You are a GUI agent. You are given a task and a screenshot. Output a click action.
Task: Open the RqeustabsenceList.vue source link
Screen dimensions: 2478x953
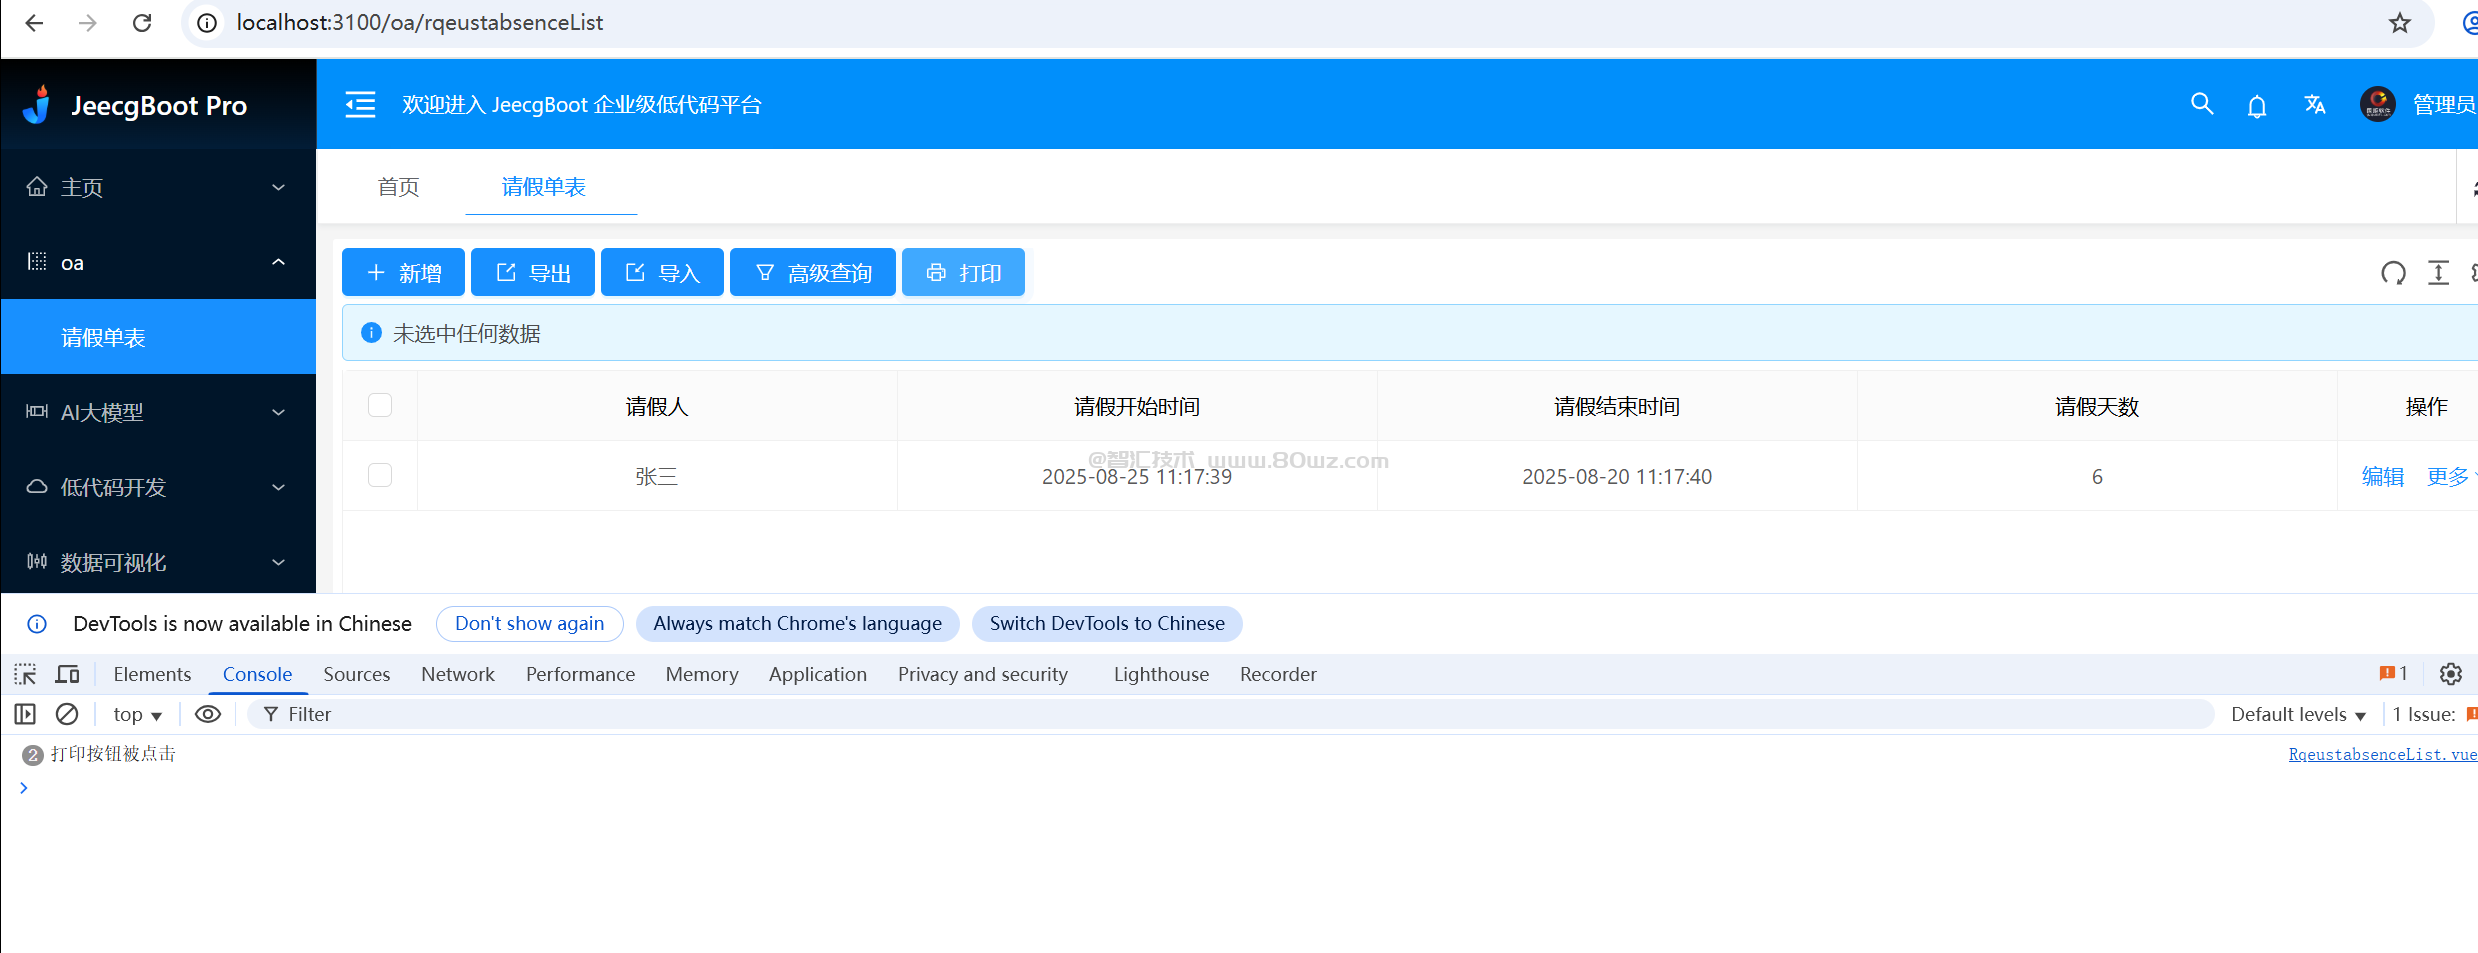(x=2383, y=754)
